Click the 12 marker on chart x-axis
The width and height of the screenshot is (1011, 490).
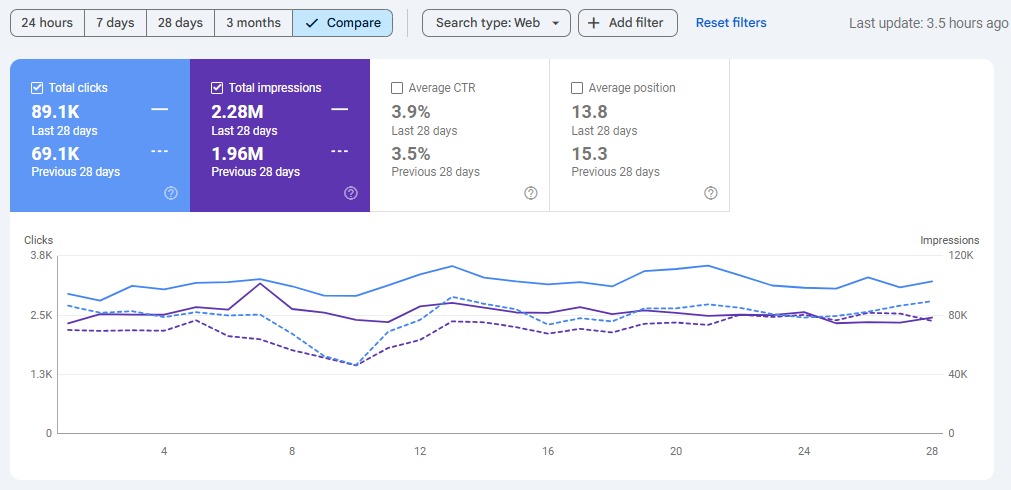pos(420,451)
